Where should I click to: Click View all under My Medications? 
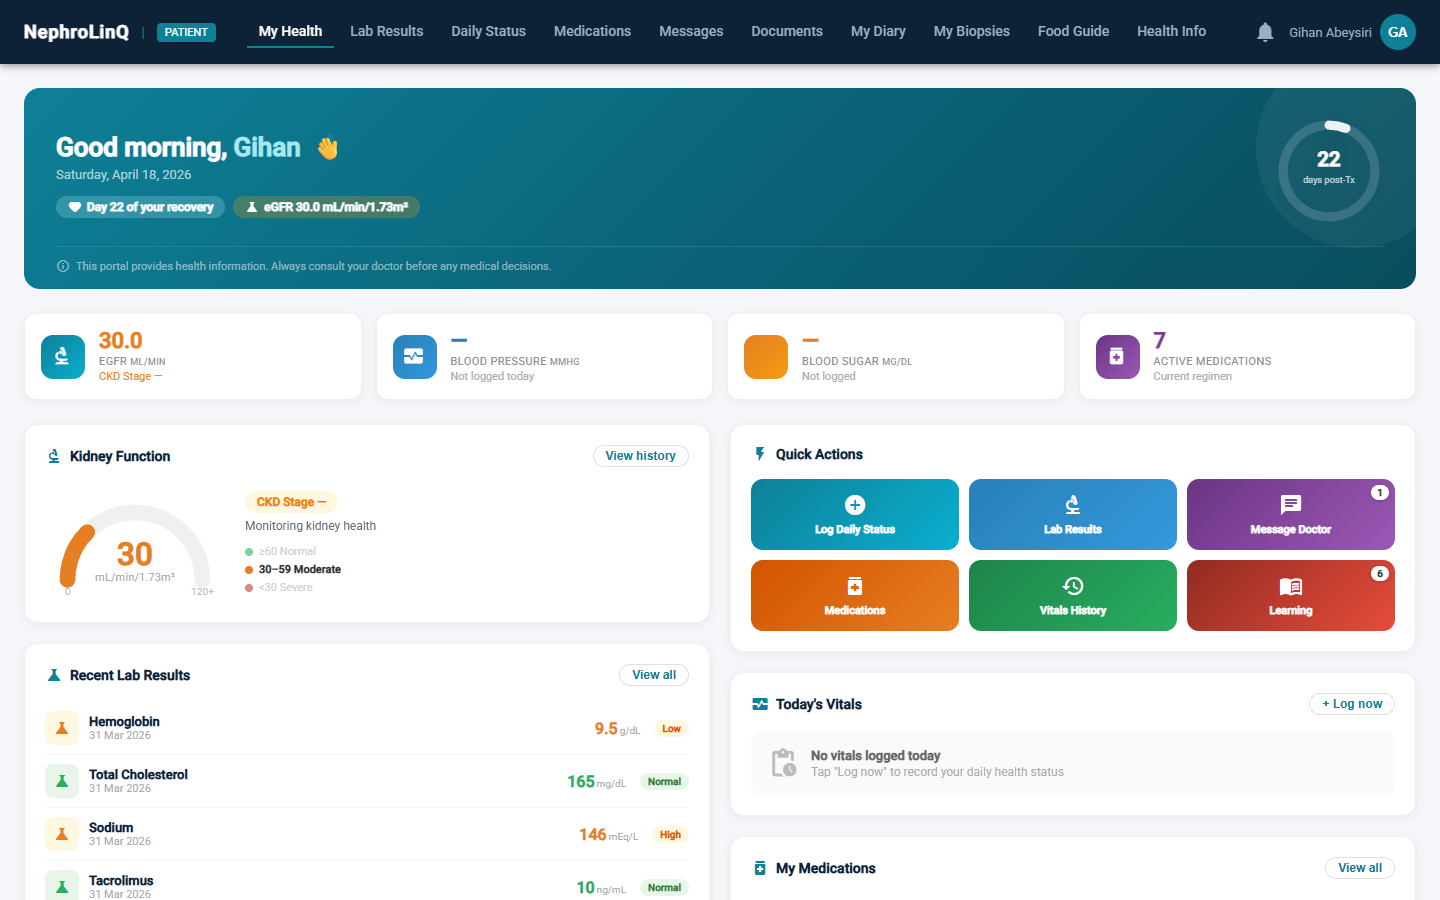(x=1359, y=867)
